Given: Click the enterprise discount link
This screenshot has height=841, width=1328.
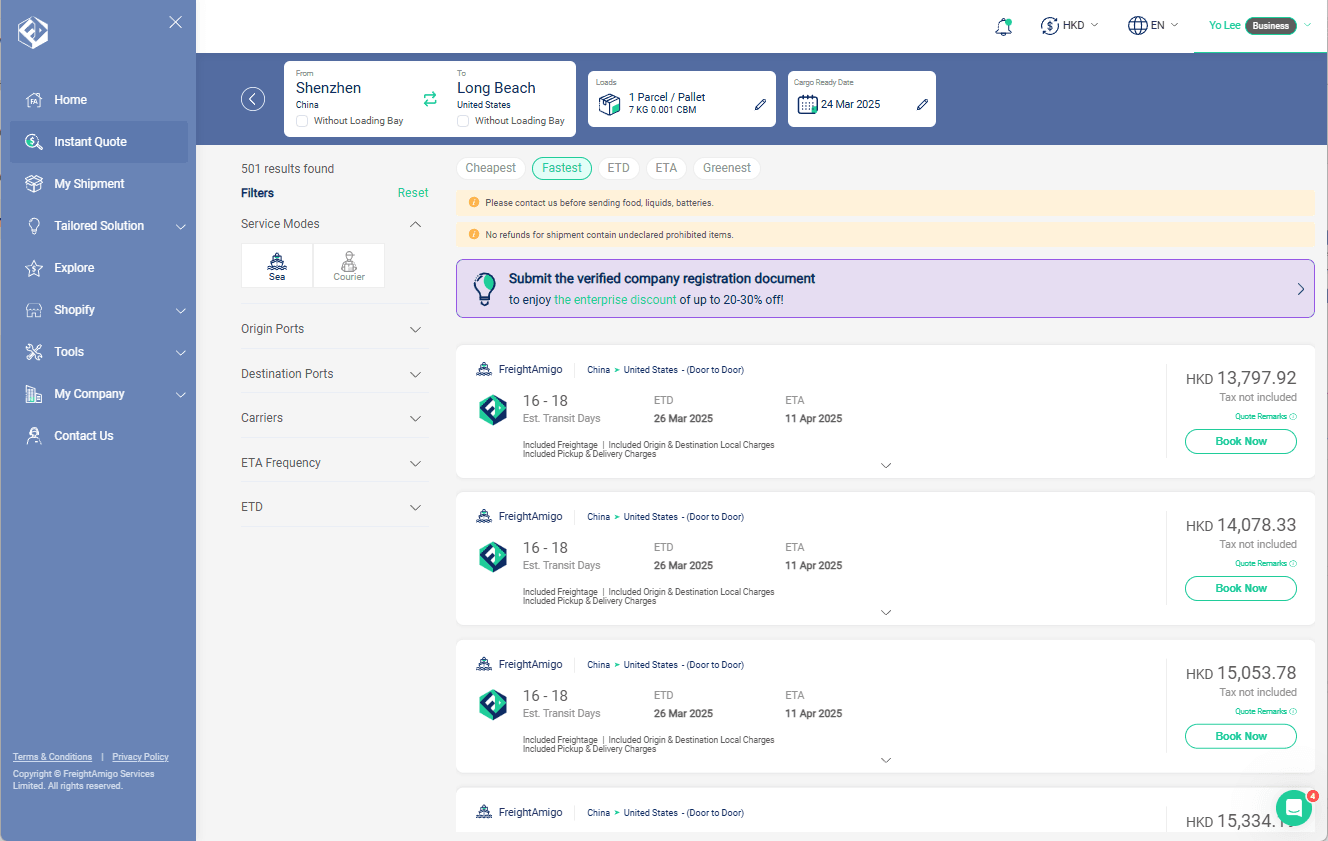Looking at the screenshot, I should point(615,300).
